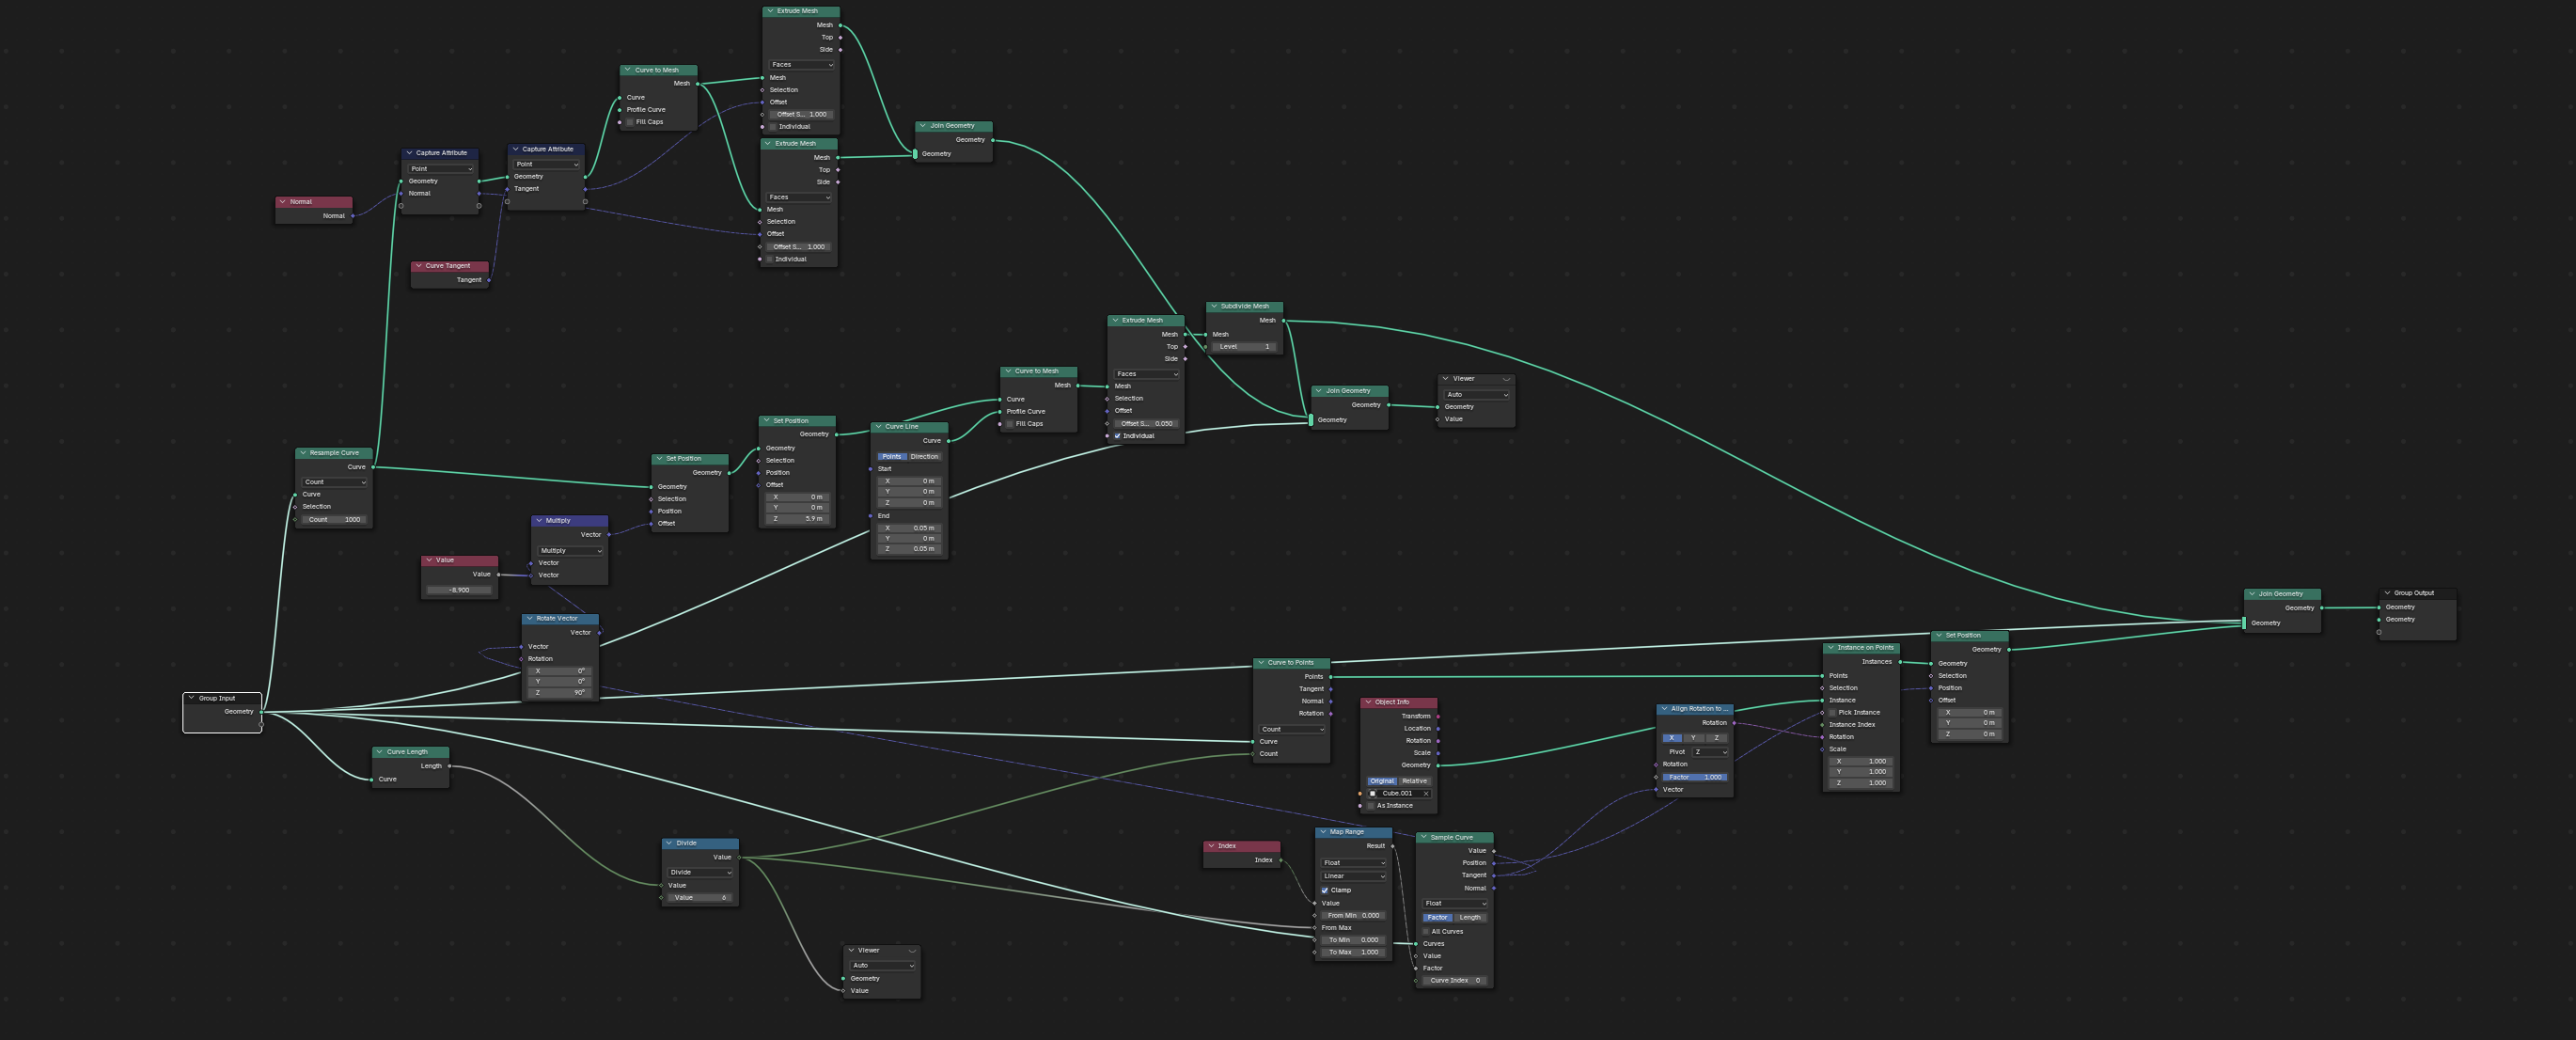Click the Cube.001 object type icon
This screenshot has width=2576, height=1040.
(1373, 793)
